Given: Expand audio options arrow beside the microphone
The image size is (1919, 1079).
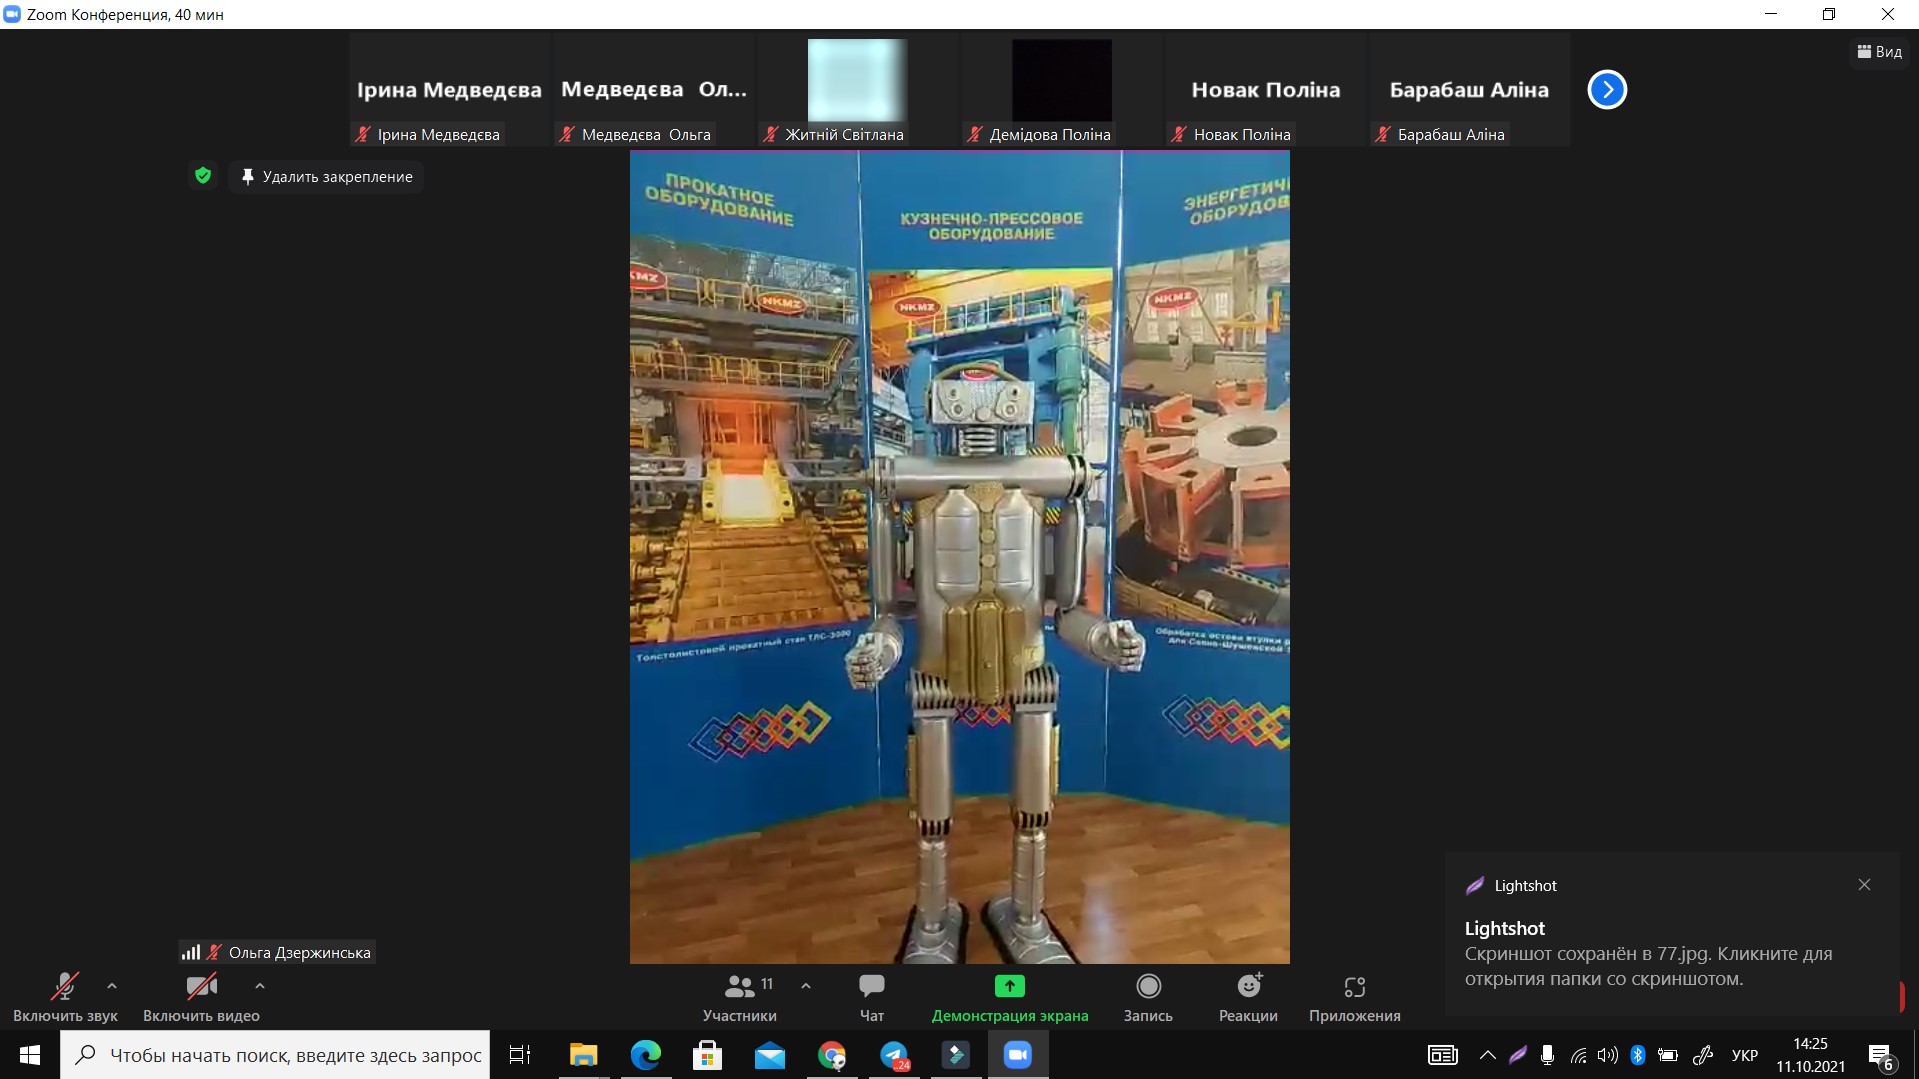Looking at the screenshot, I should click(112, 986).
